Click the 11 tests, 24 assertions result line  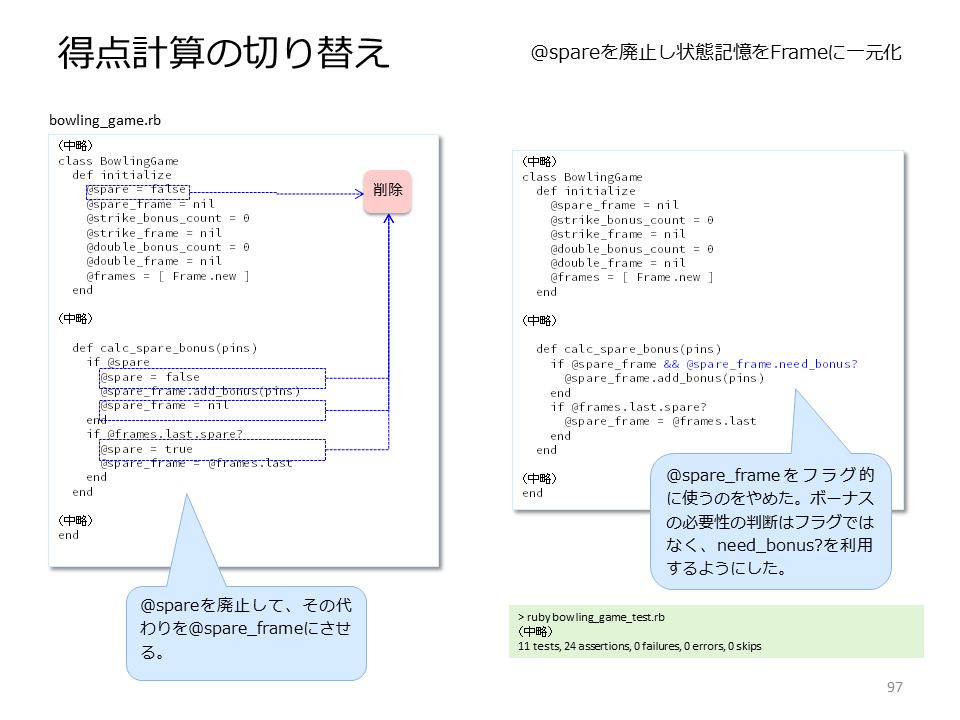(x=640, y=646)
